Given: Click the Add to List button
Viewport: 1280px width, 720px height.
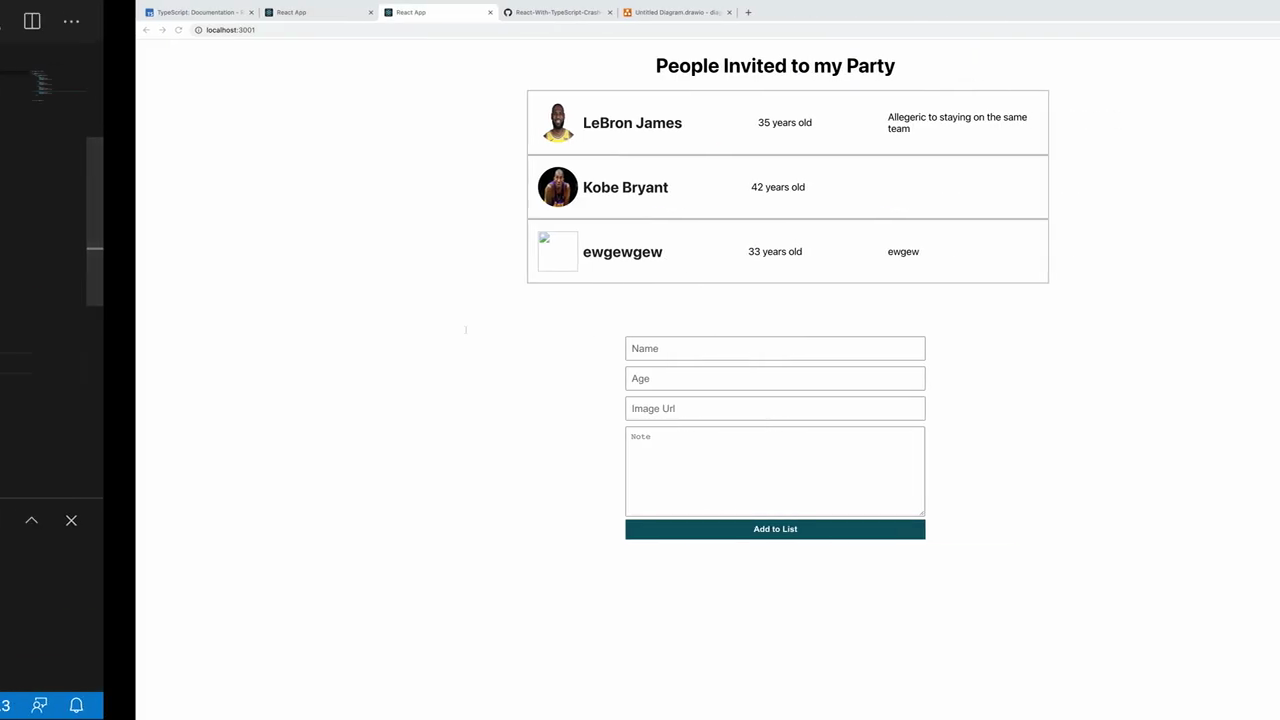Looking at the screenshot, I should pos(775,529).
